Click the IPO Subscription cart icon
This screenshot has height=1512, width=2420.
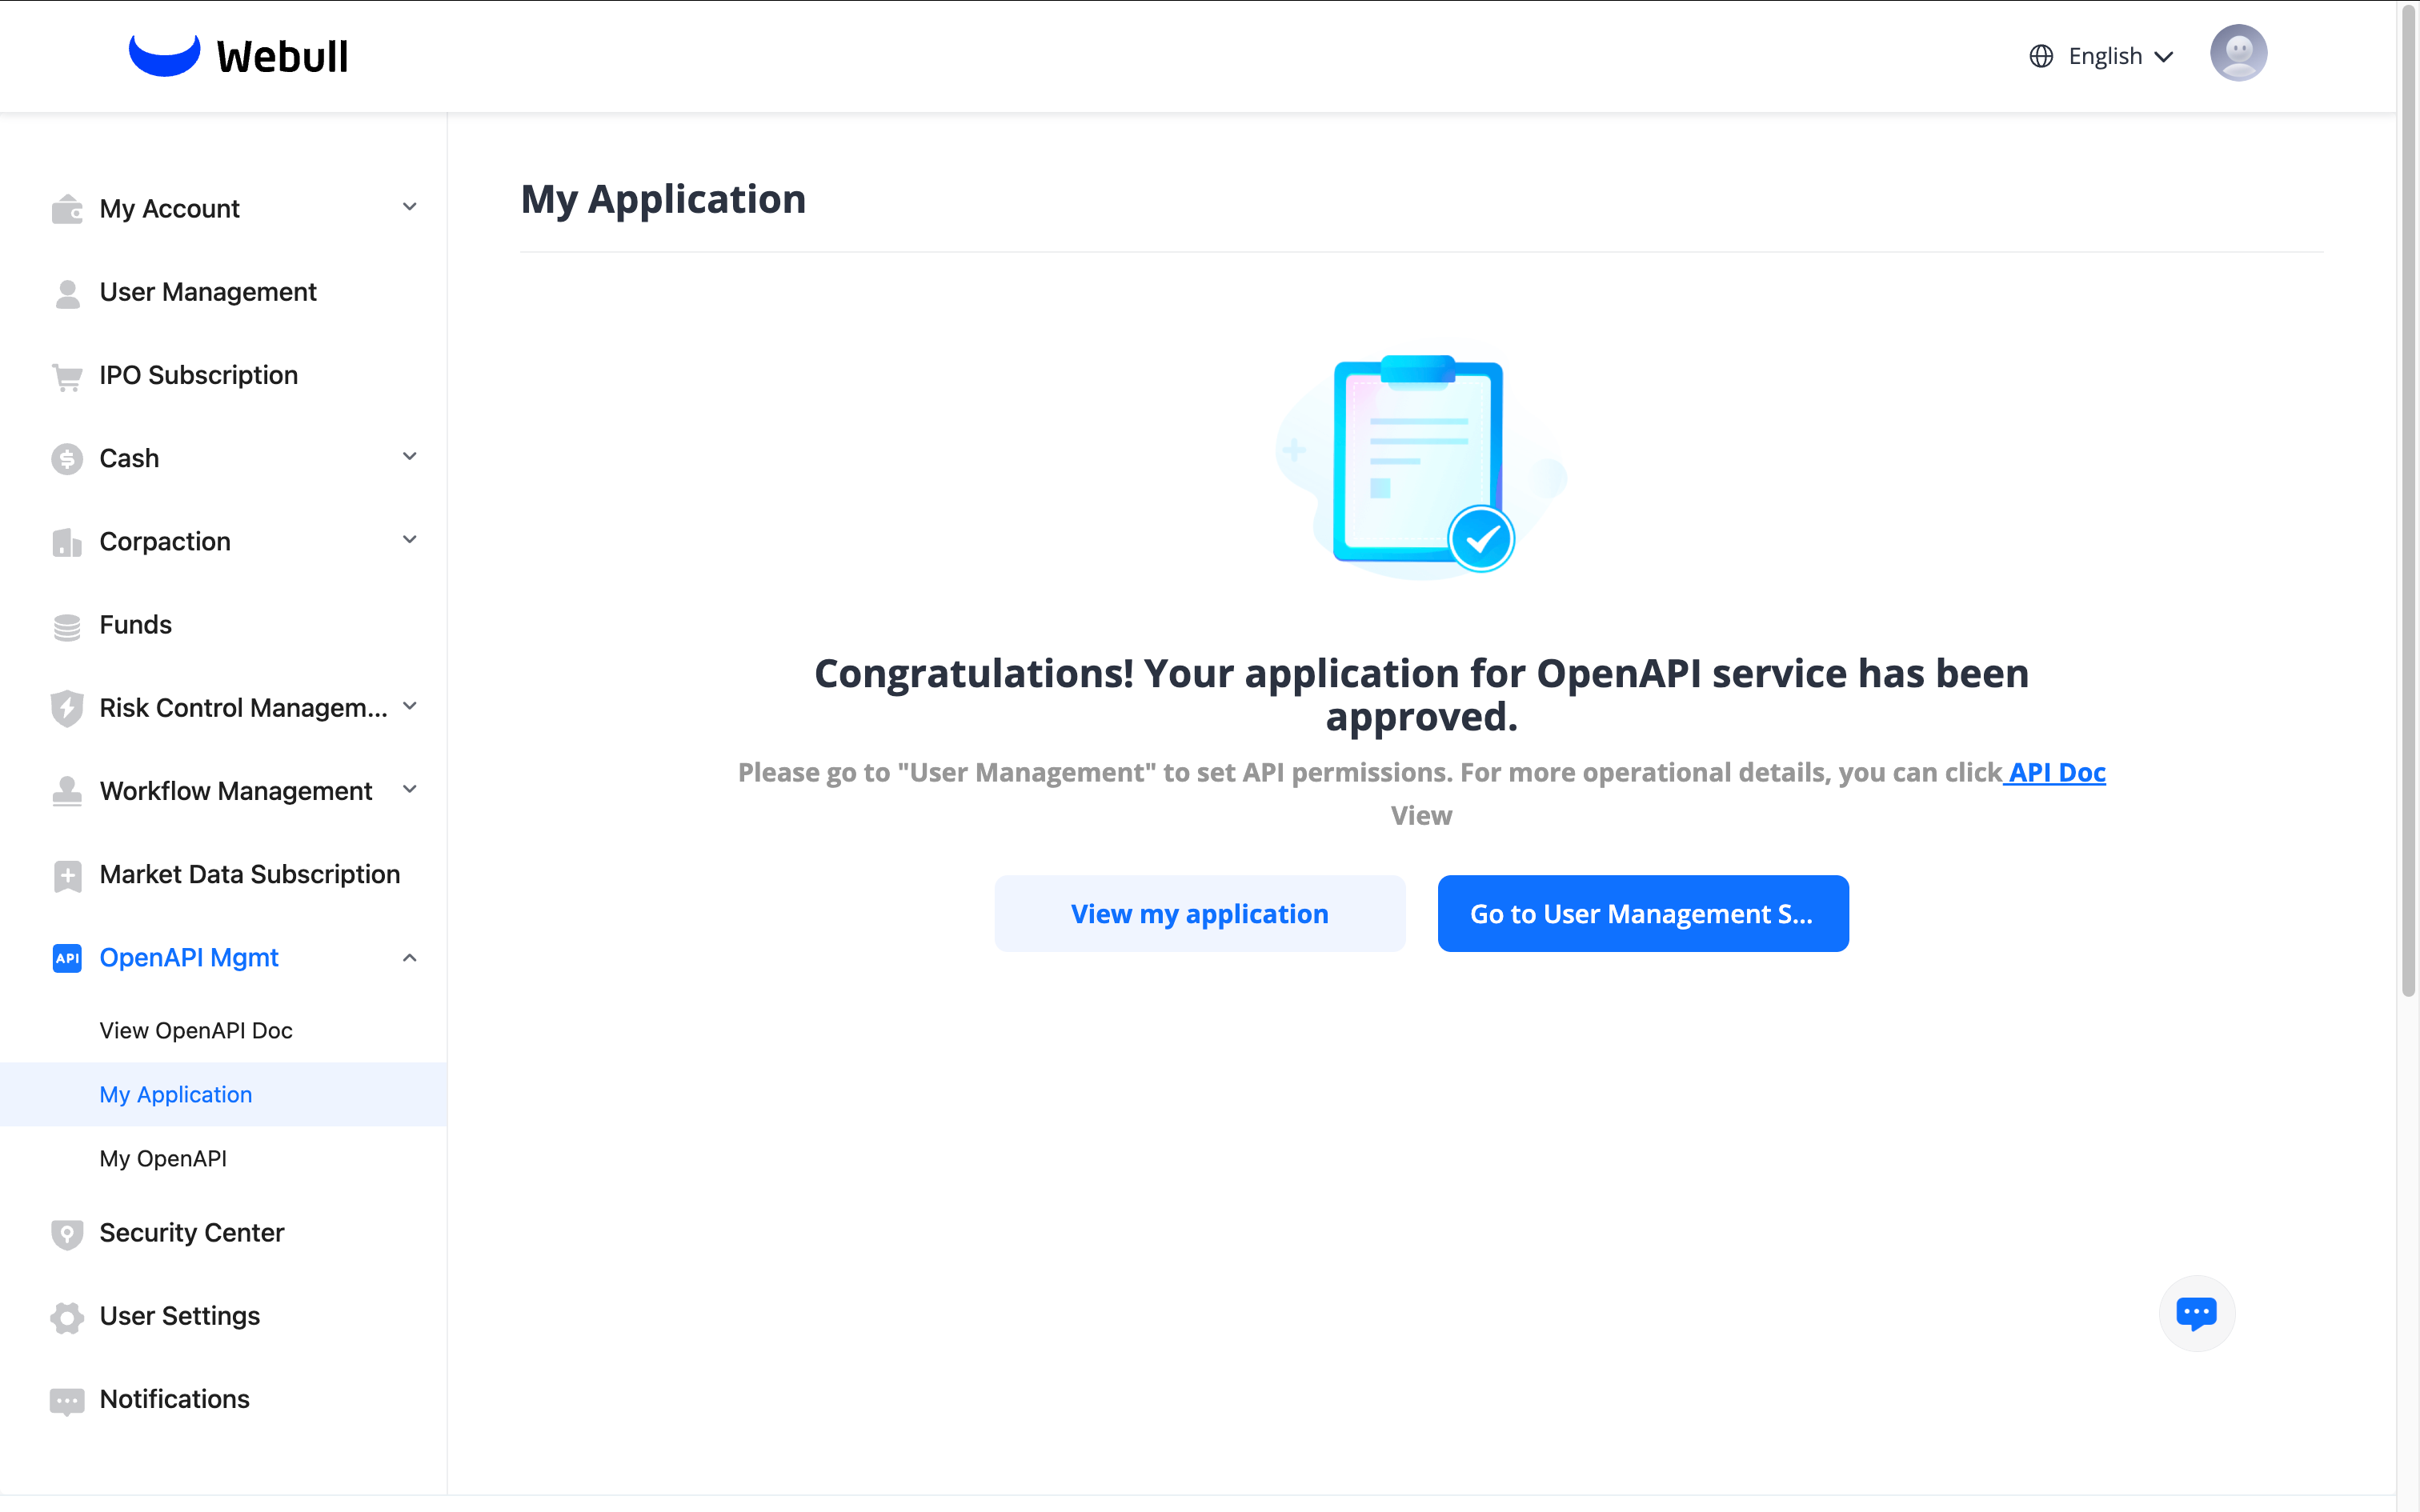[x=67, y=376]
